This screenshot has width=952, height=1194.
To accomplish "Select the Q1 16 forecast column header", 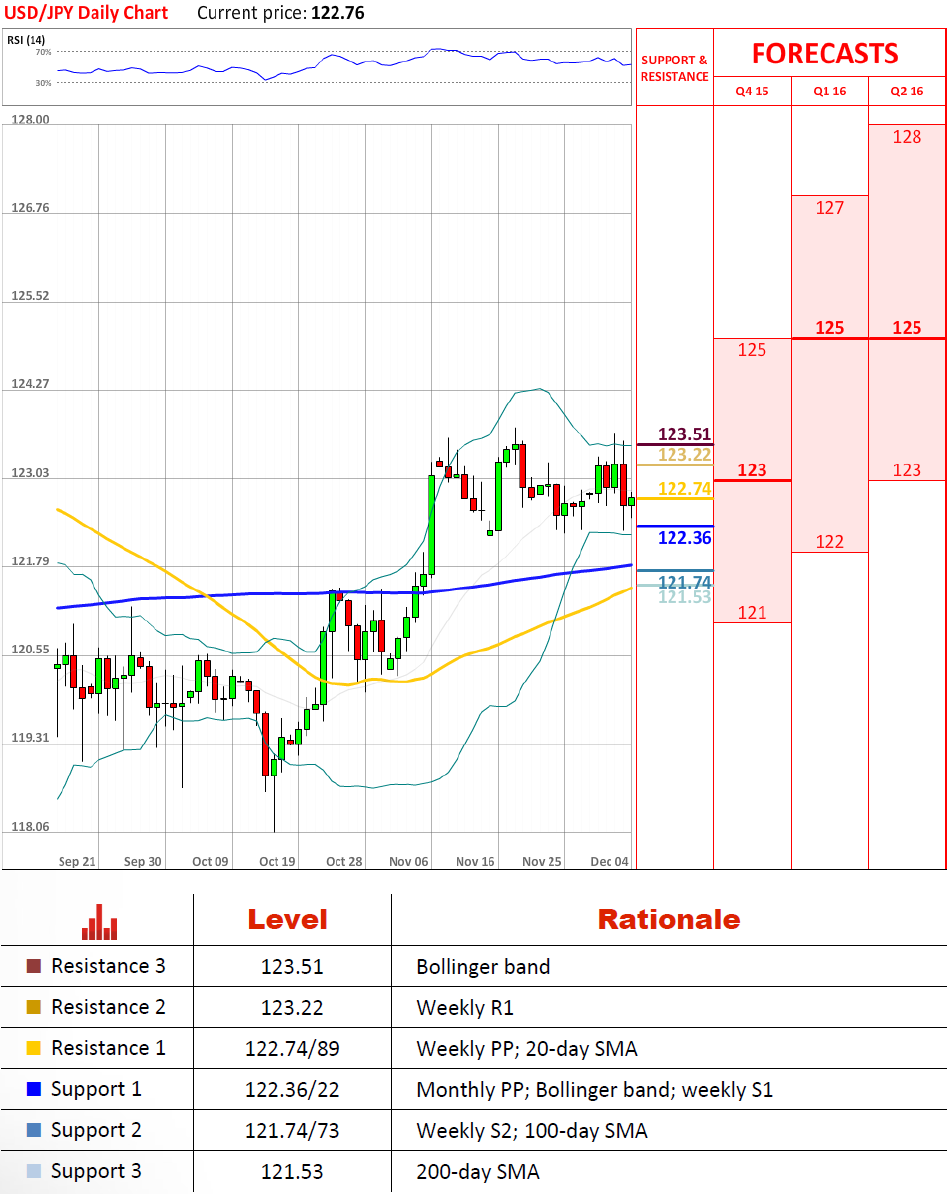I will point(830,91).
